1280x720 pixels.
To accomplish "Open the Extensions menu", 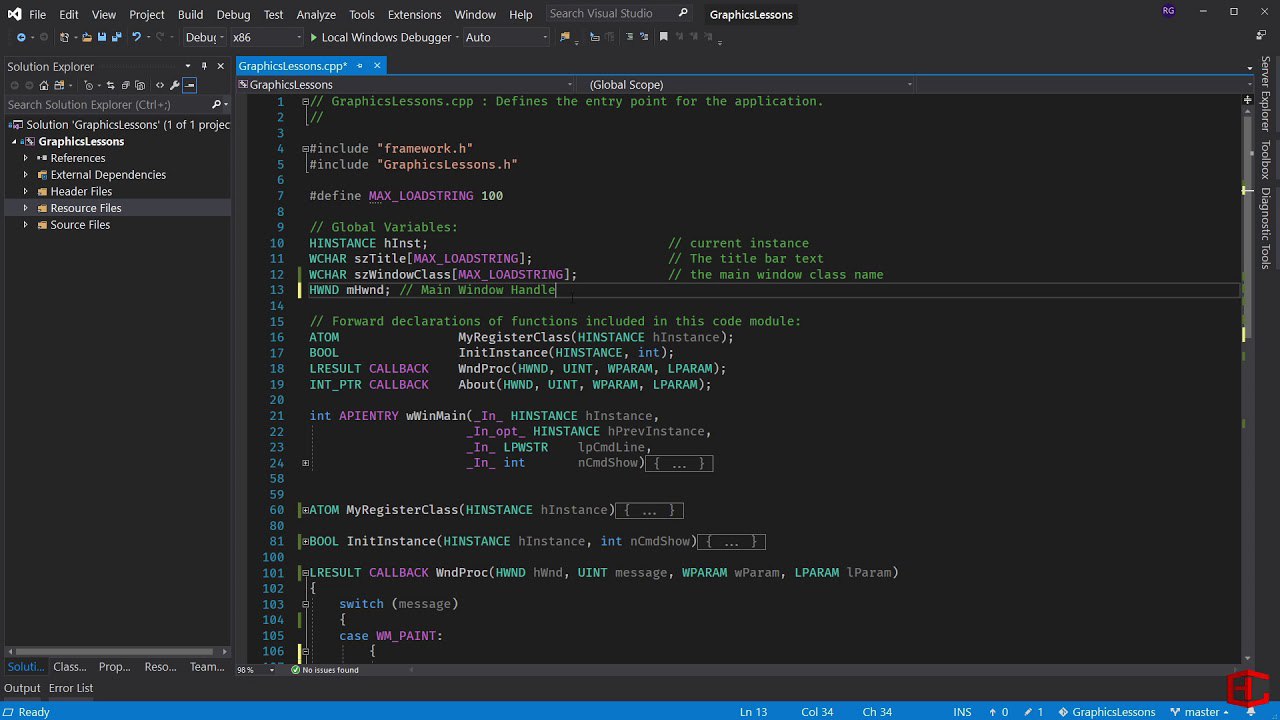I will (x=414, y=14).
